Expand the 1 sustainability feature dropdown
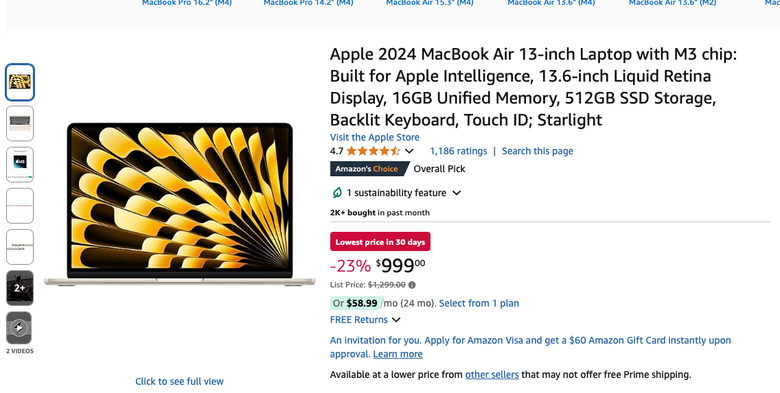 [457, 193]
